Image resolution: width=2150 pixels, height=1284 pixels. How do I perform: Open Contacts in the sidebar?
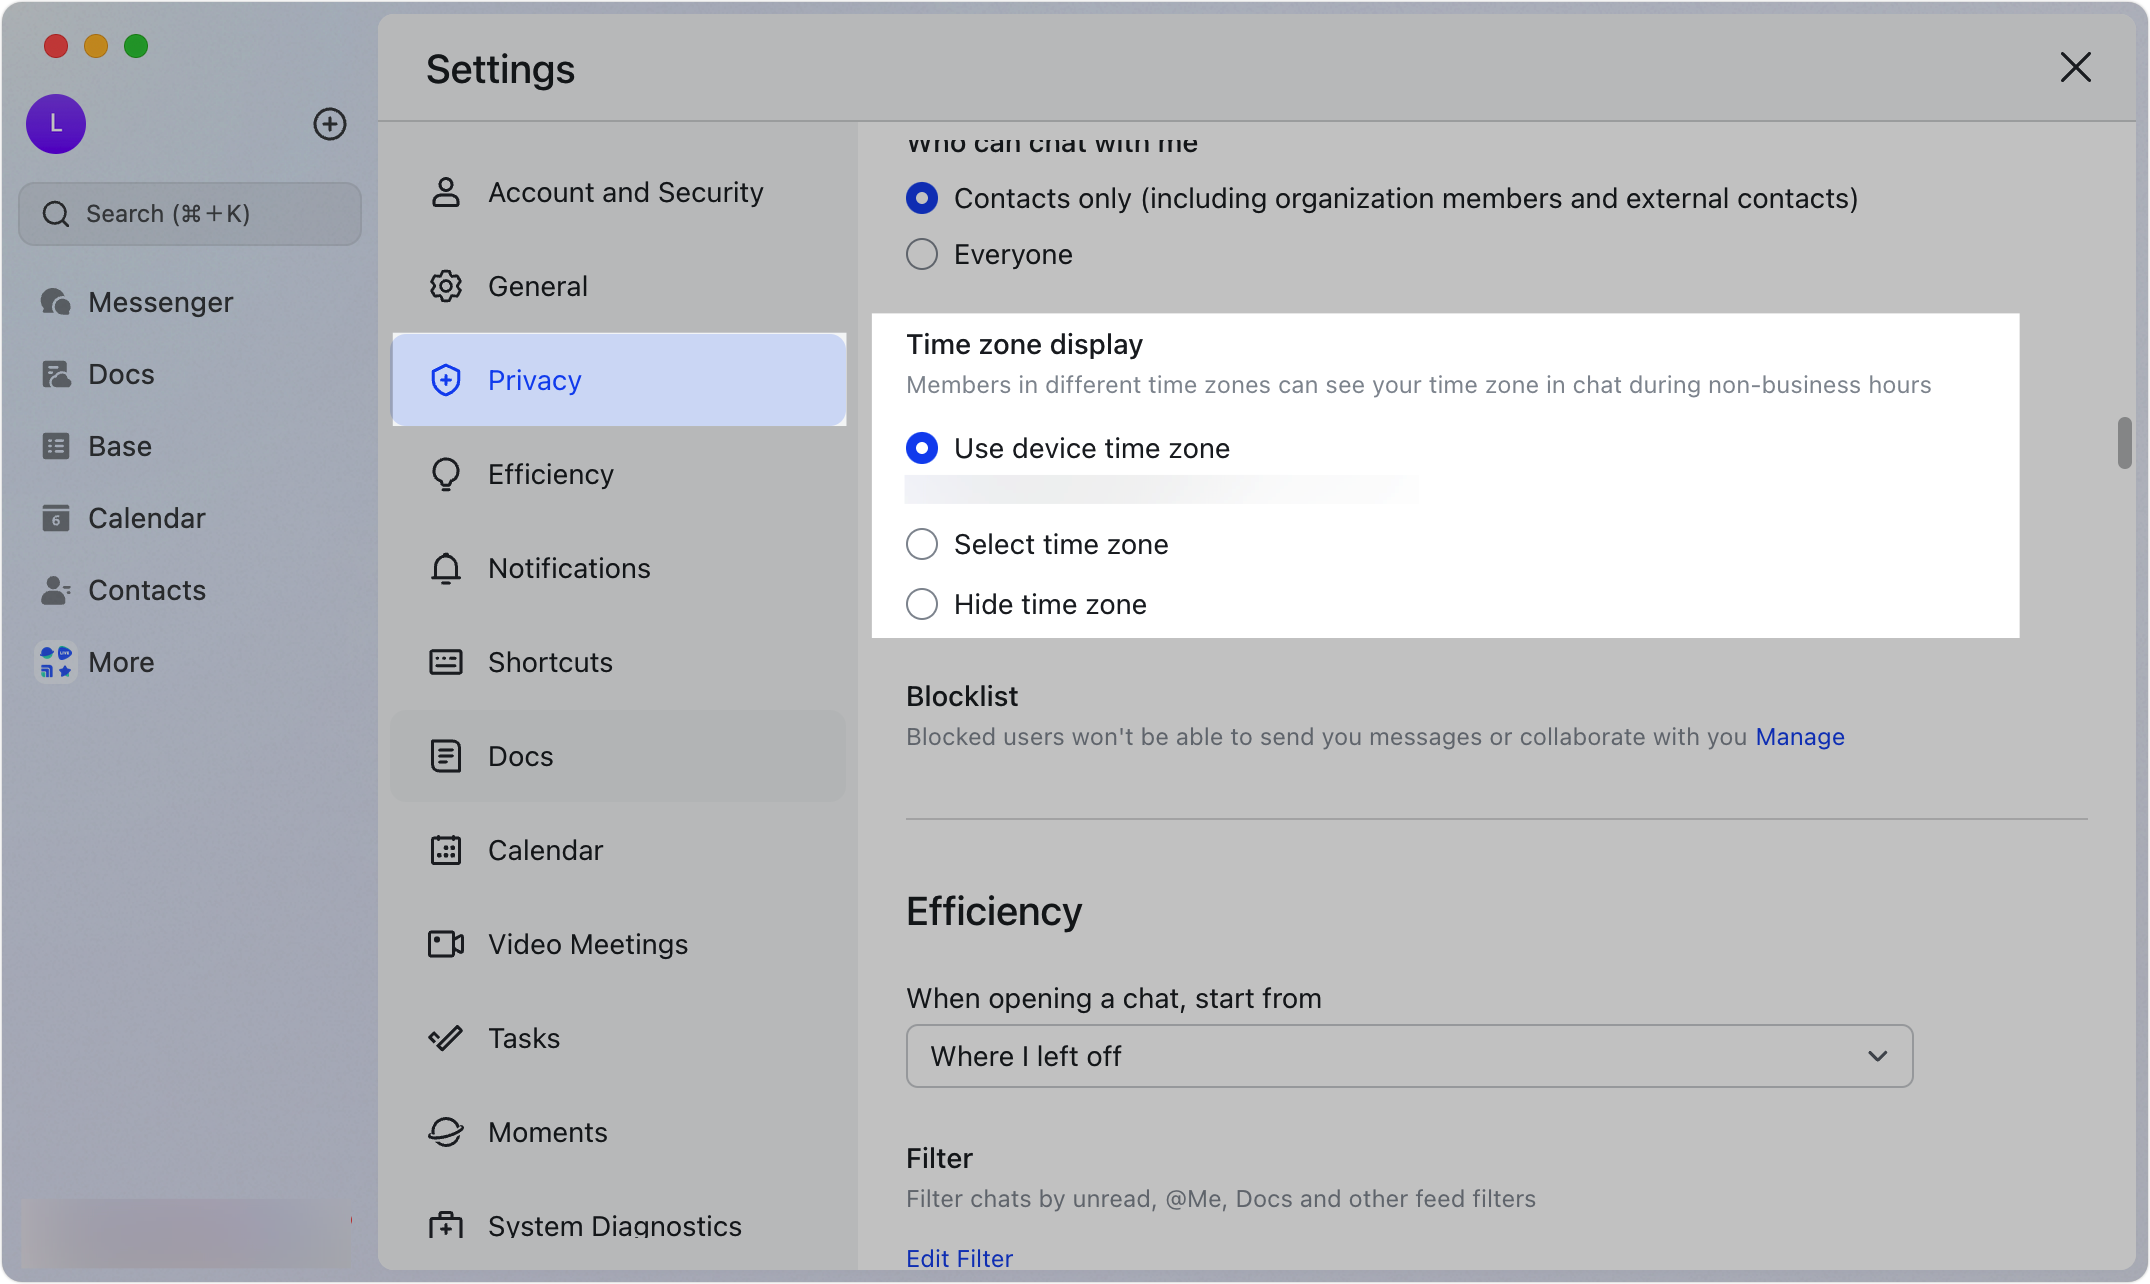click(x=147, y=590)
